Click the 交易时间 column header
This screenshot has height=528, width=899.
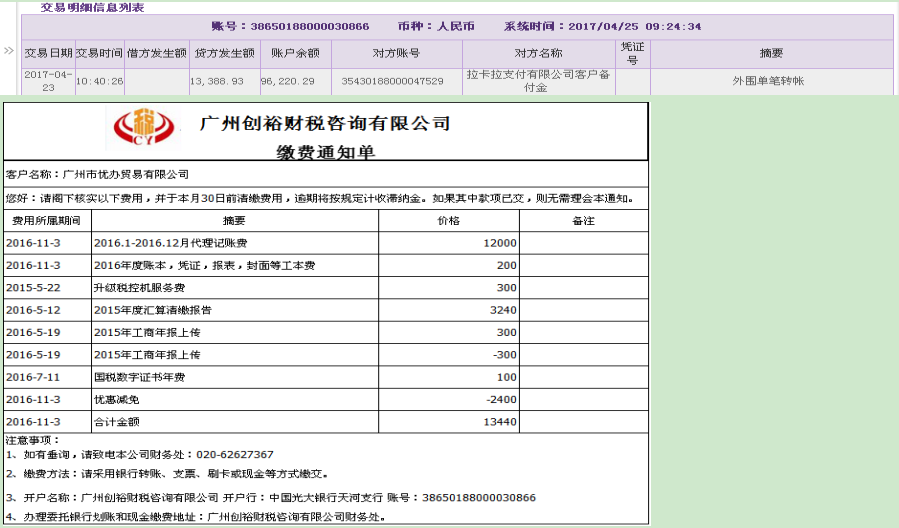pyautogui.click(x=100, y=54)
